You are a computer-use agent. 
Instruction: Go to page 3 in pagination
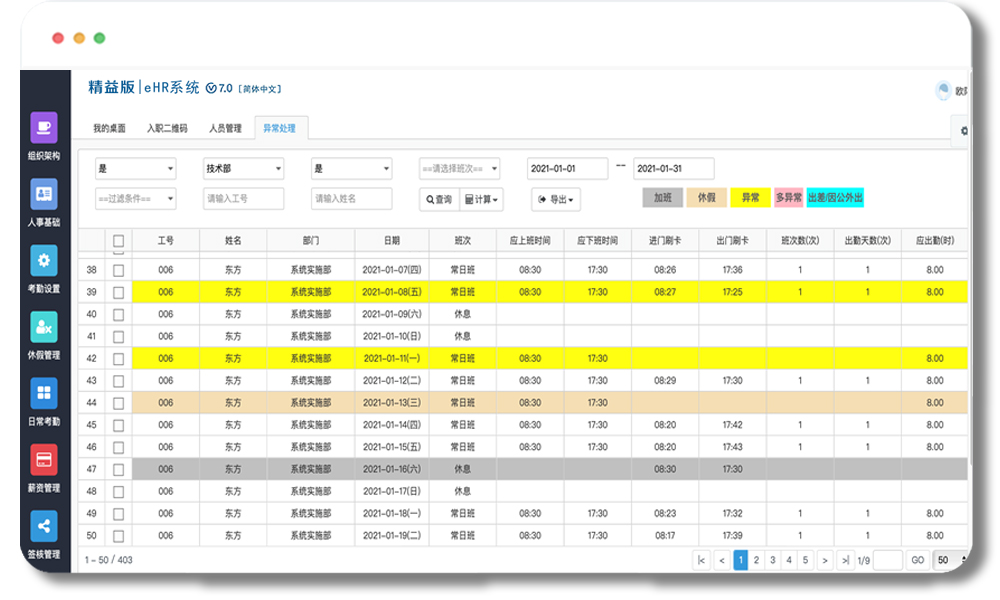point(773,560)
